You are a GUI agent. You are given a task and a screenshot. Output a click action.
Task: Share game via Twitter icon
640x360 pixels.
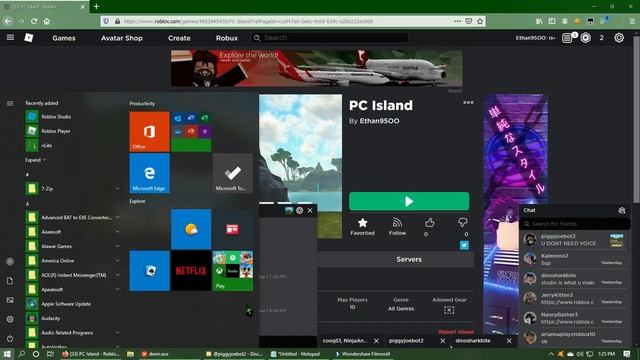pyautogui.click(x=464, y=245)
